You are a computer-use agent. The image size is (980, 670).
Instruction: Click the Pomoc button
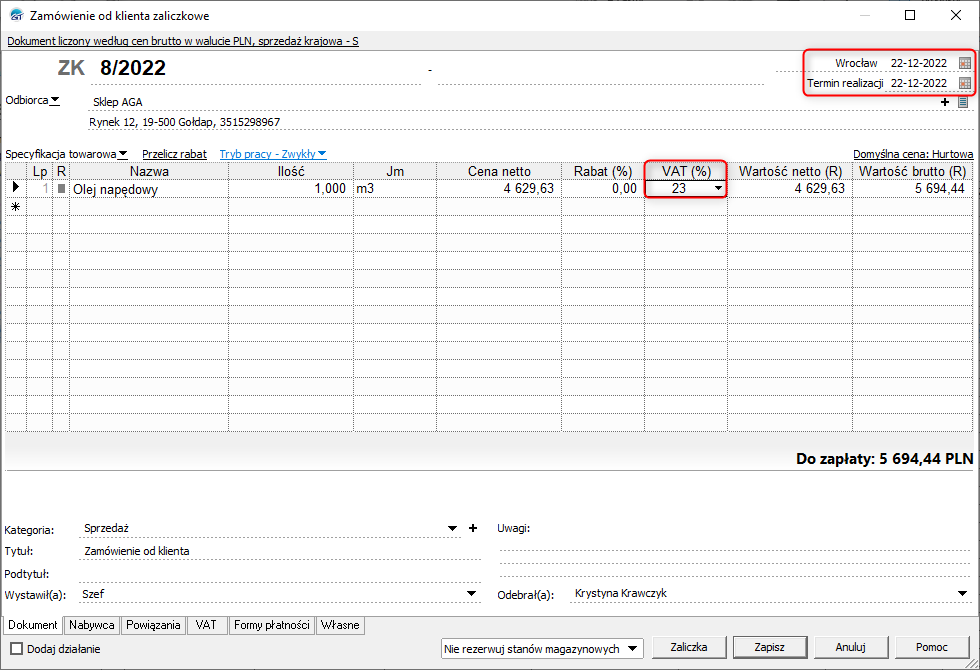pos(932,648)
